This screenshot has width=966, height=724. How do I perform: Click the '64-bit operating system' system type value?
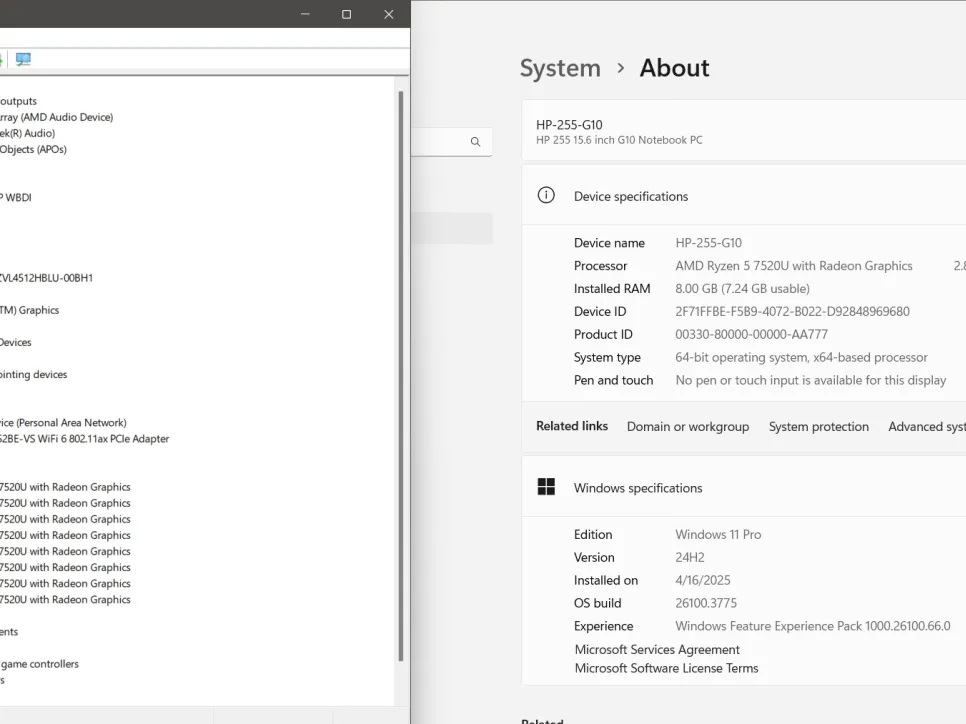[x=802, y=357]
